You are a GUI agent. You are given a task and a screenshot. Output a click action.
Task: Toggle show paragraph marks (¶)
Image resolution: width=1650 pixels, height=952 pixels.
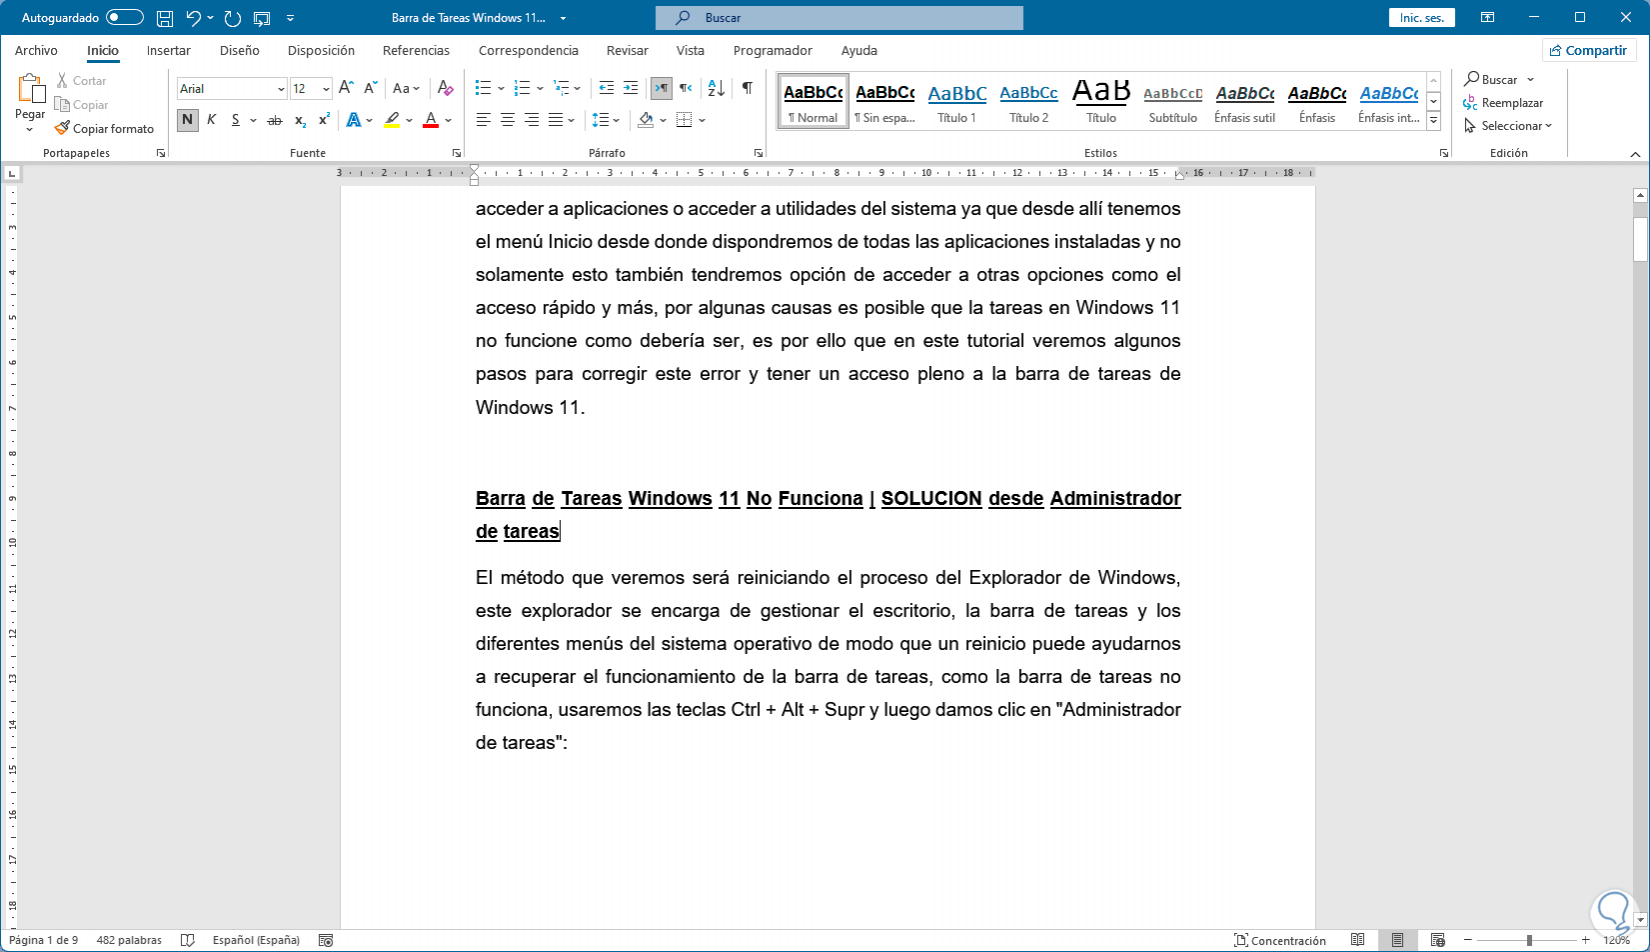click(747, 88)
